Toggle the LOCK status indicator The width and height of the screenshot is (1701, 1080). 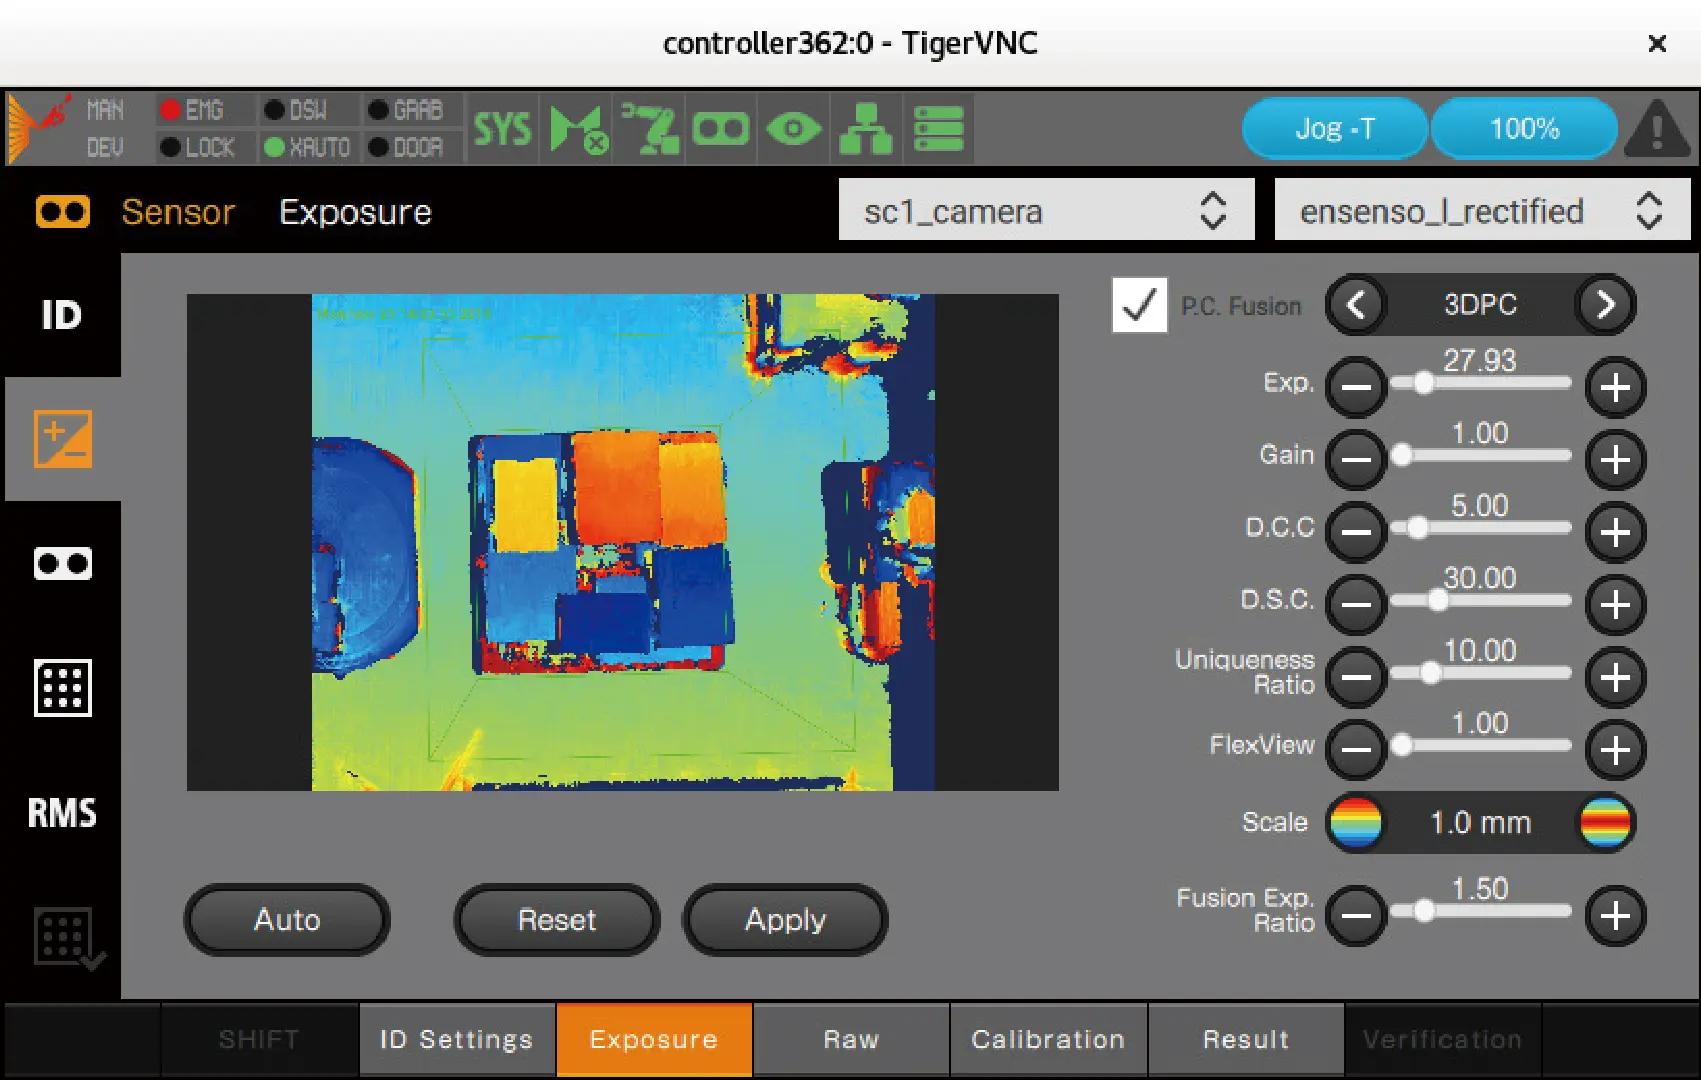(198, 148)
